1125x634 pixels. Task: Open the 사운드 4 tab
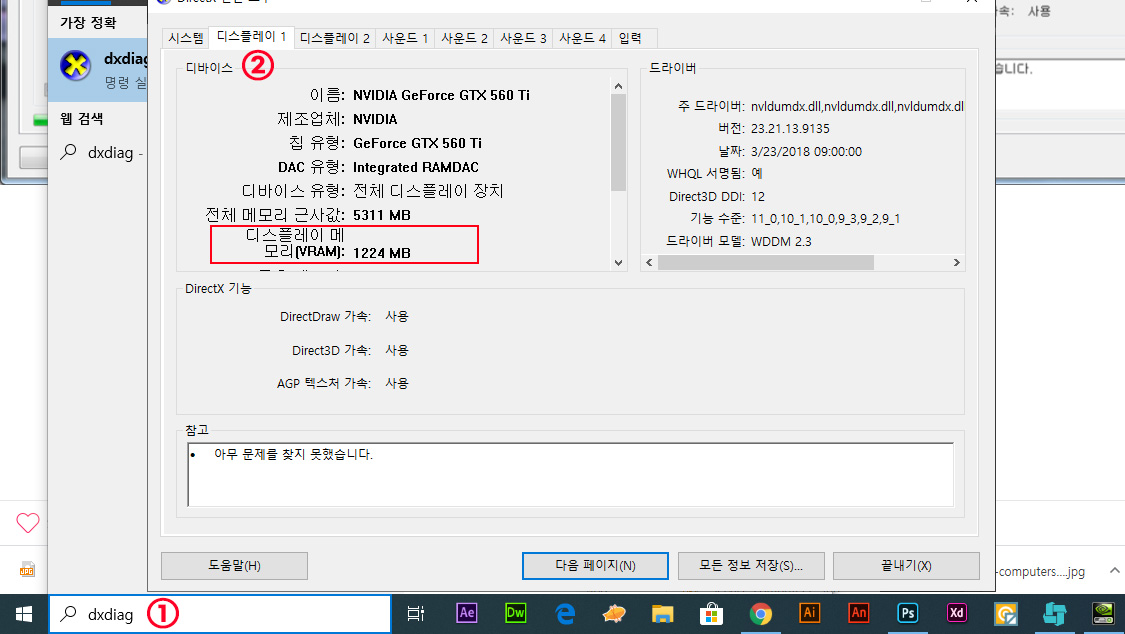pyautogui.click(x=583, y=38)
